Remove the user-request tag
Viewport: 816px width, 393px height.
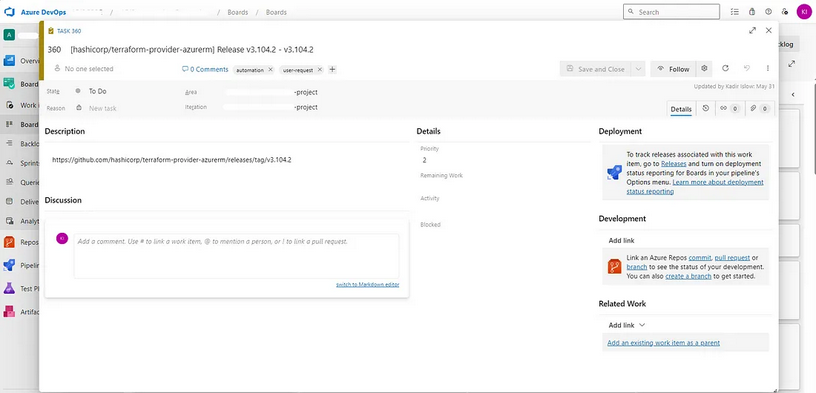pos(320,69)
